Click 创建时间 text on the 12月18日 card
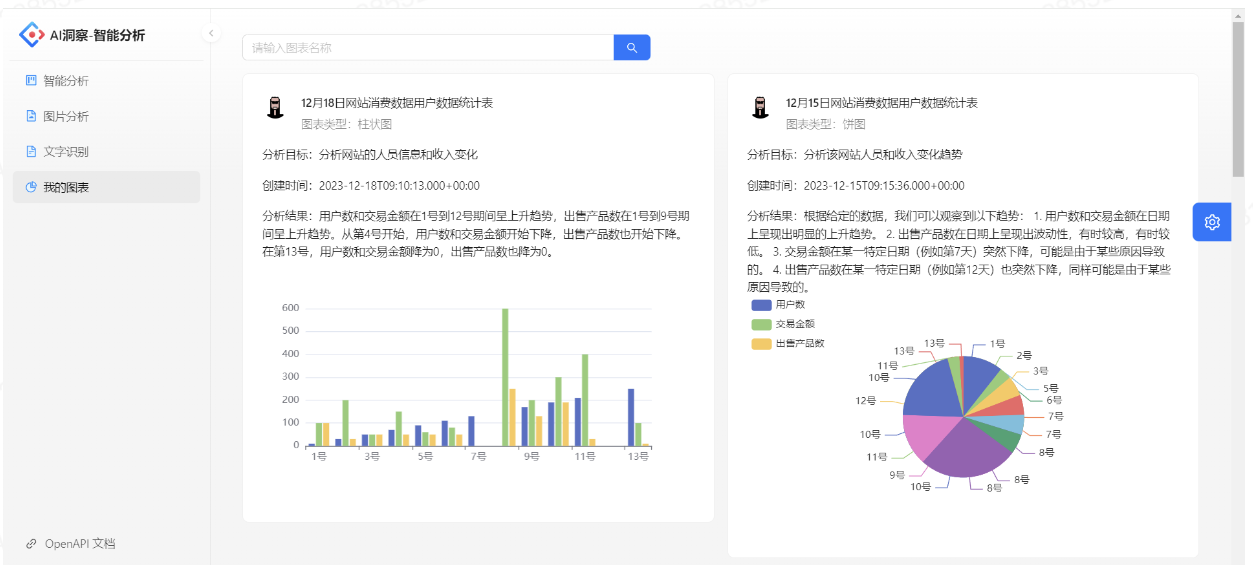This screenshot has width=1253, height=565. pos(371,186)
